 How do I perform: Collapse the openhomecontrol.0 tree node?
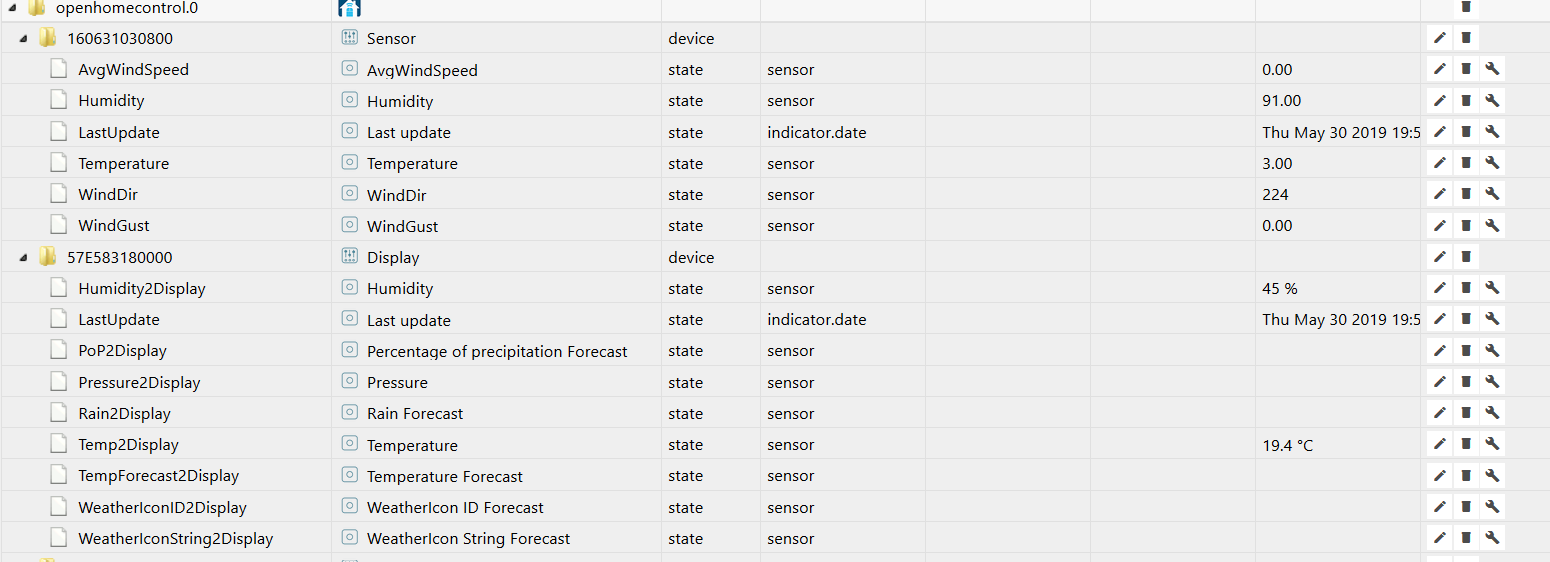pyautogui.click(x=12, y=8)
